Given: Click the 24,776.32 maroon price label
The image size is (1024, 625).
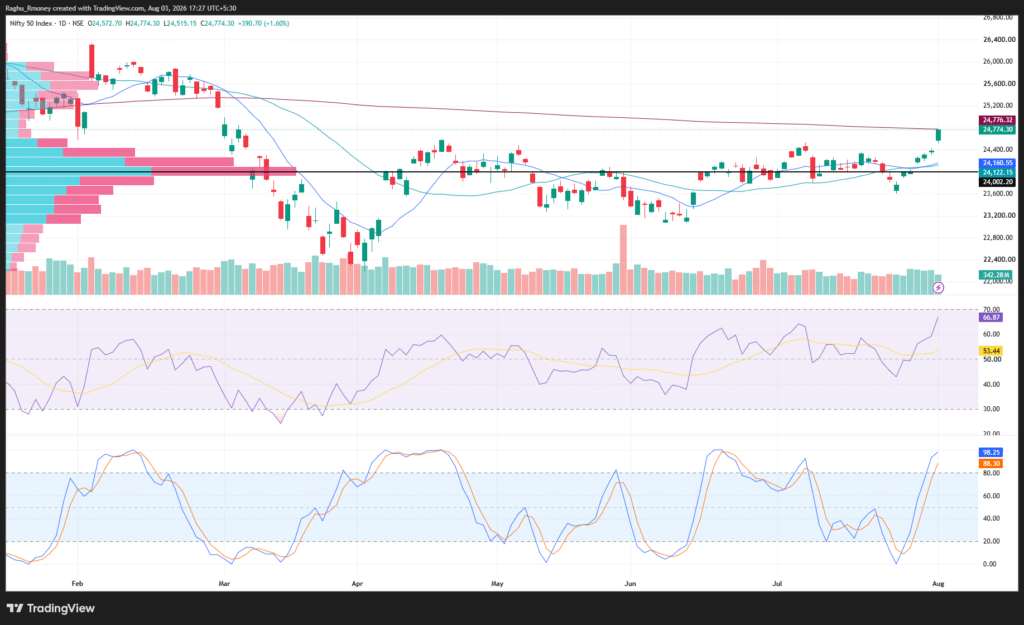Looking at the screenshot, I should tap(997, 120).
